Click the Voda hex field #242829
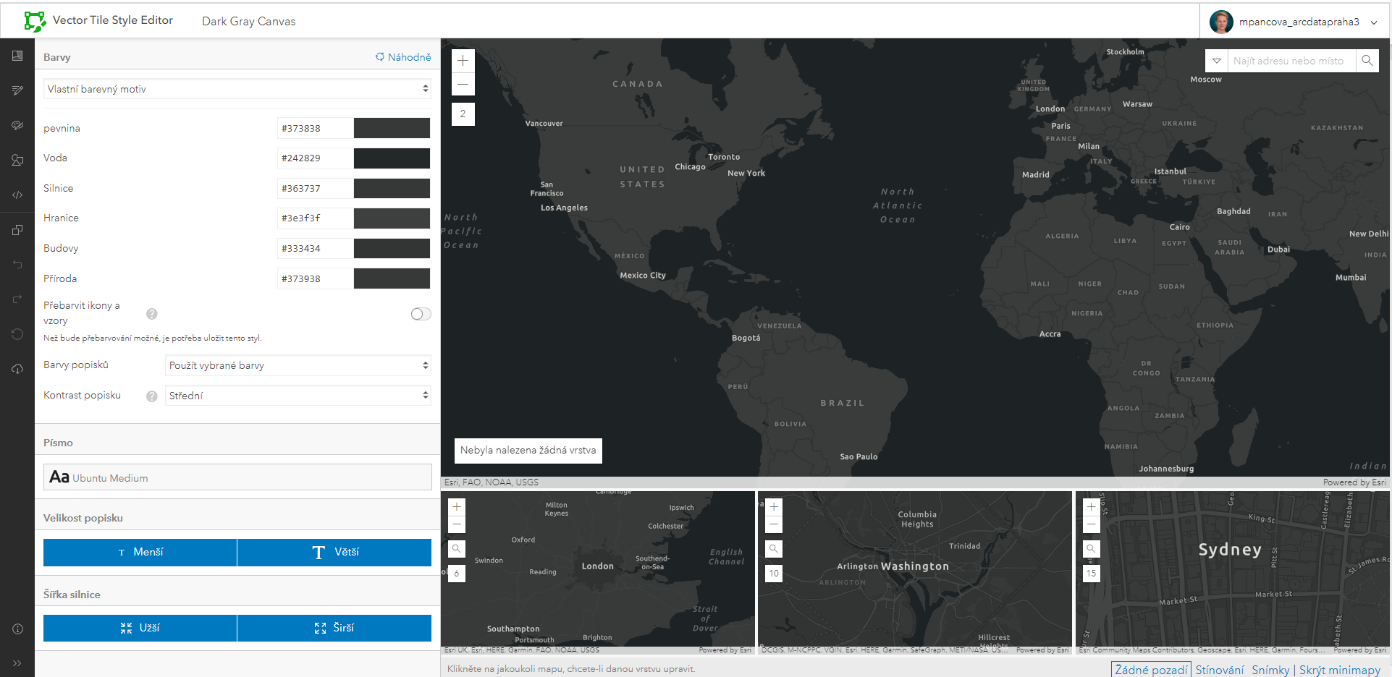Viewport: 1392px width, 677px height. pyautogui.click(x=315, y=158)
